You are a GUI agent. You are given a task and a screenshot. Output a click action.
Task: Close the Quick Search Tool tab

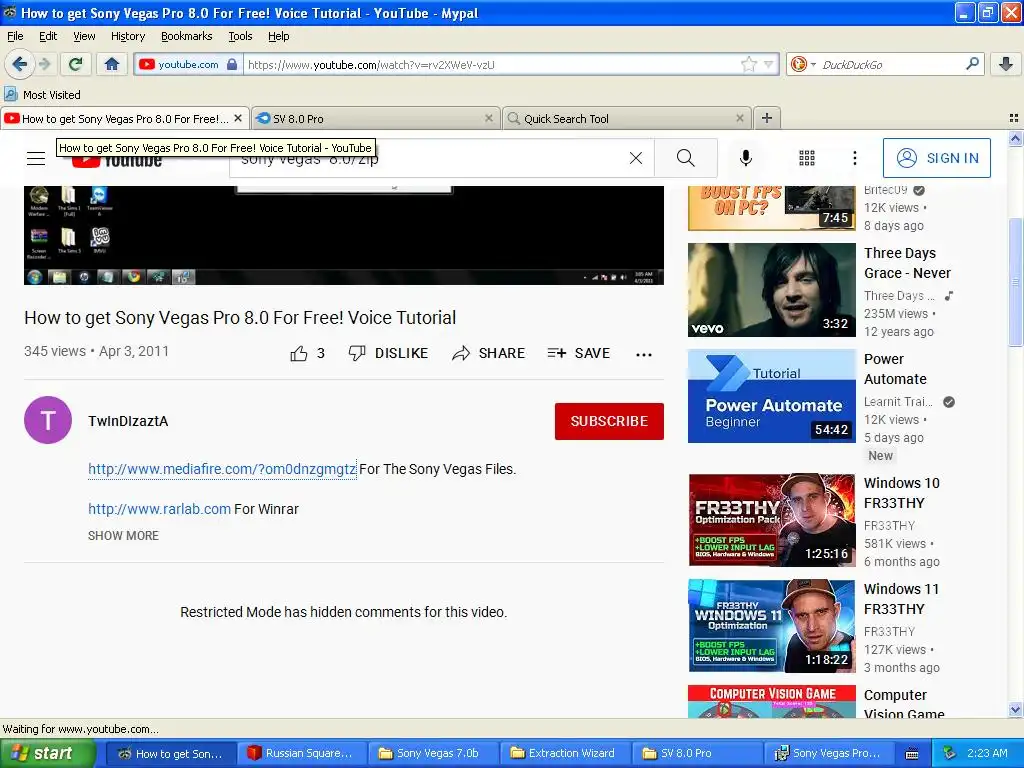739,118
